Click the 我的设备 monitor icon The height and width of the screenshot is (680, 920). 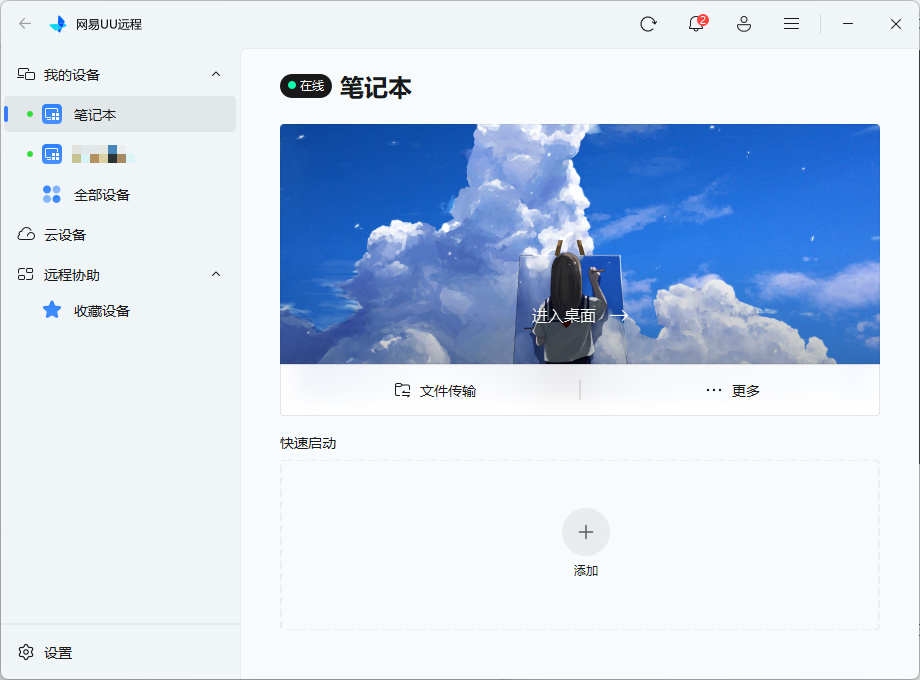(26, 74)
